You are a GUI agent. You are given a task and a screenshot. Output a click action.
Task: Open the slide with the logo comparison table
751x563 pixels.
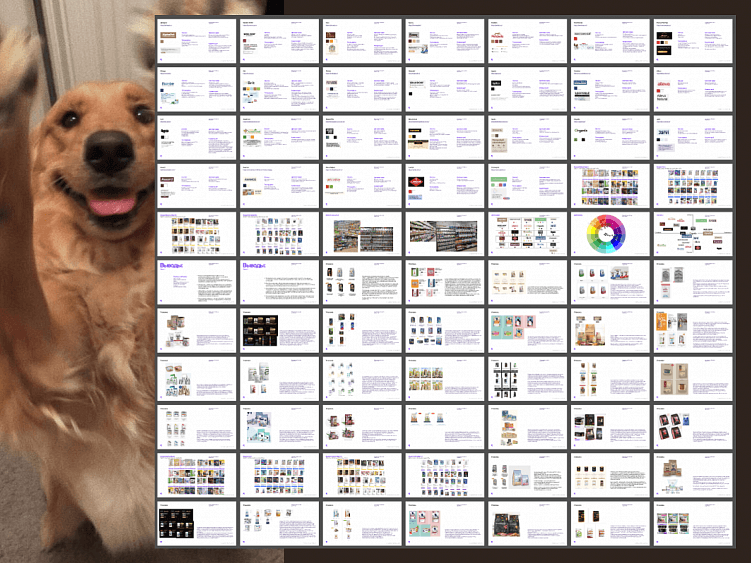[527, 234]
